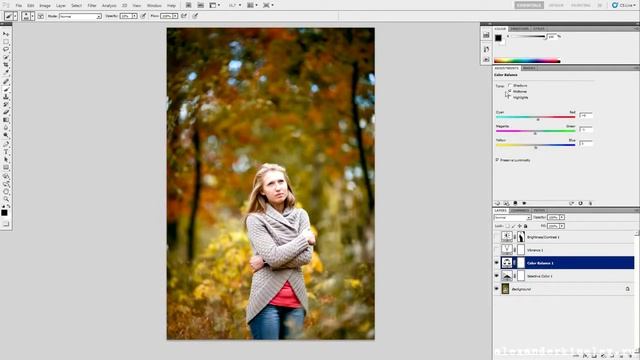640x360 pixels.
Task: Select the Horizontal Type tool
Action: point(6,152)
